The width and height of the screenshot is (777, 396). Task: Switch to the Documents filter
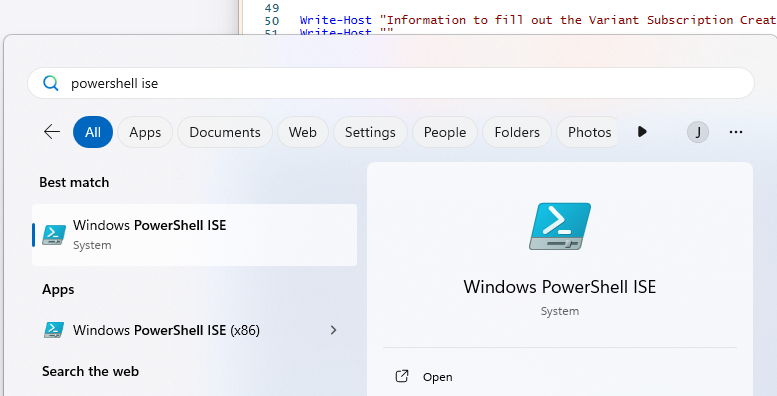[x=225, y=132]
